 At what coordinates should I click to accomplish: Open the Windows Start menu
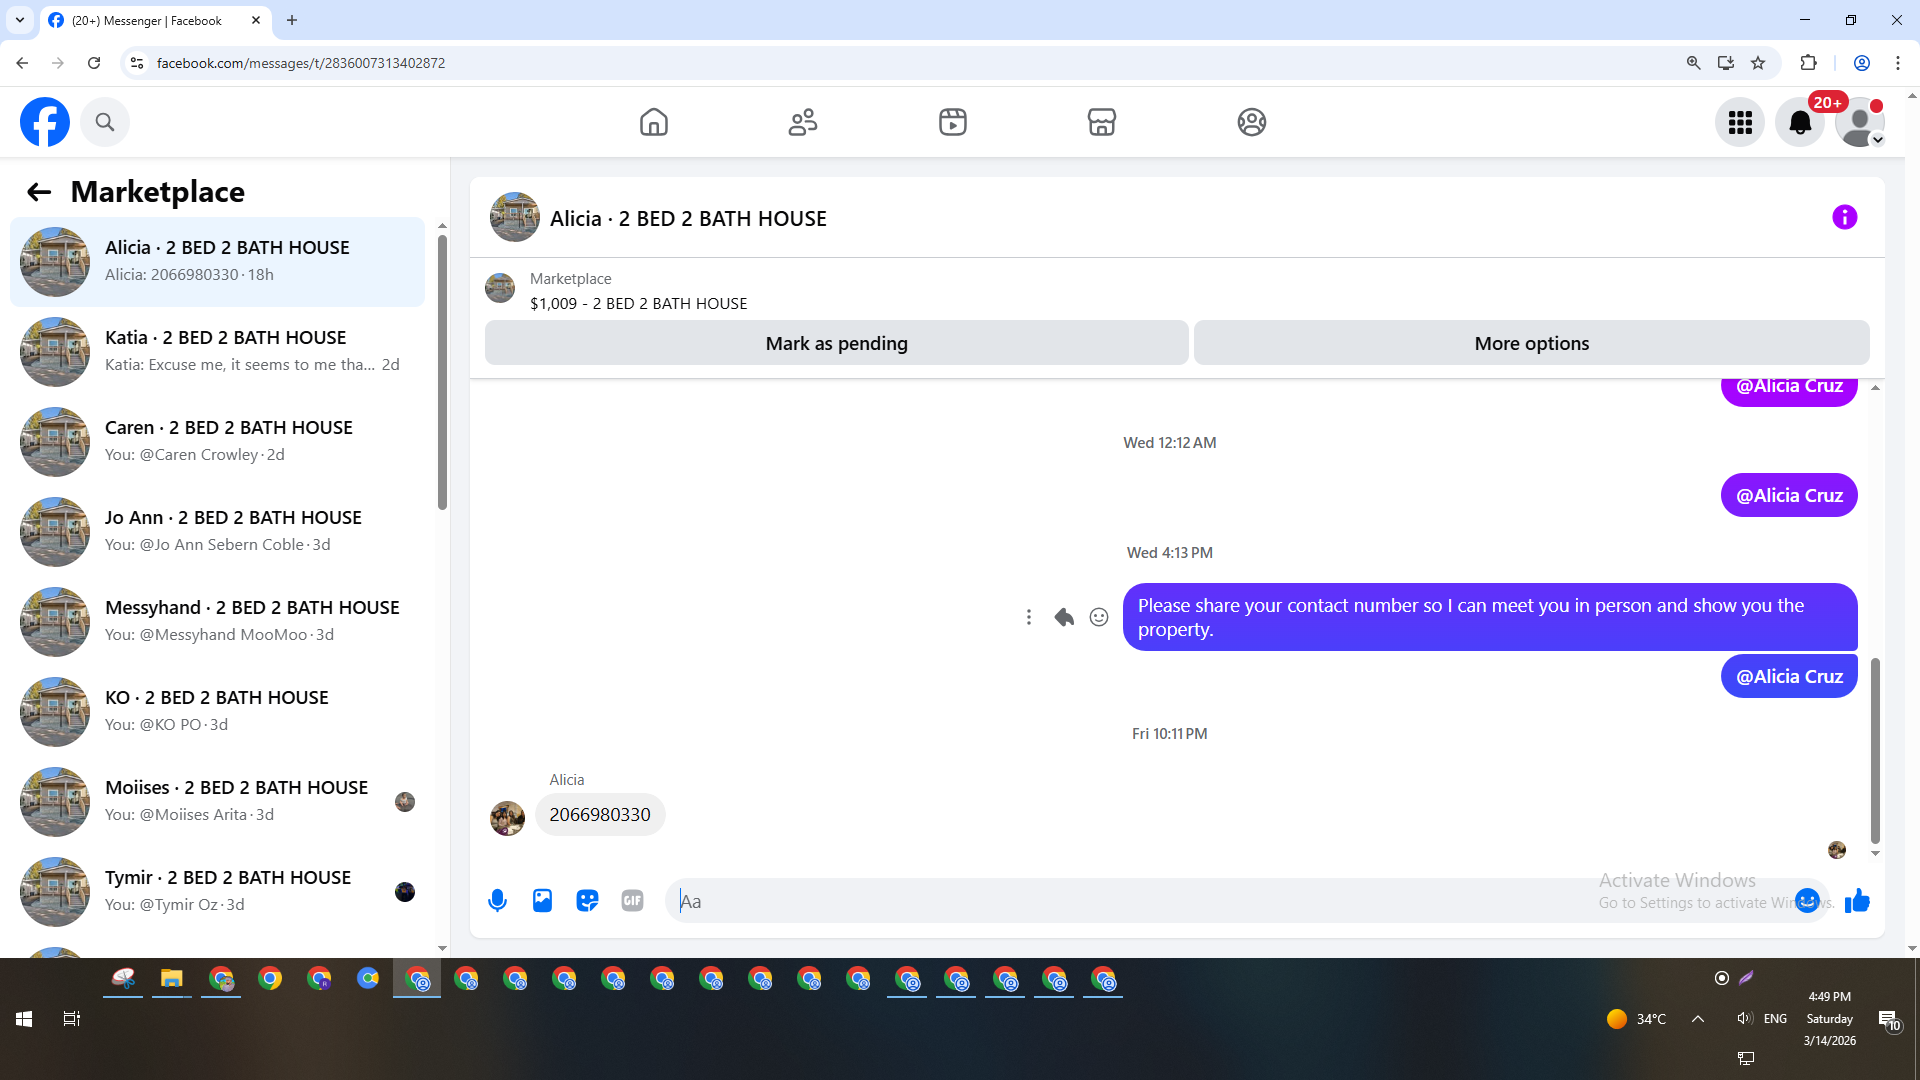(x=24, y=1019)
